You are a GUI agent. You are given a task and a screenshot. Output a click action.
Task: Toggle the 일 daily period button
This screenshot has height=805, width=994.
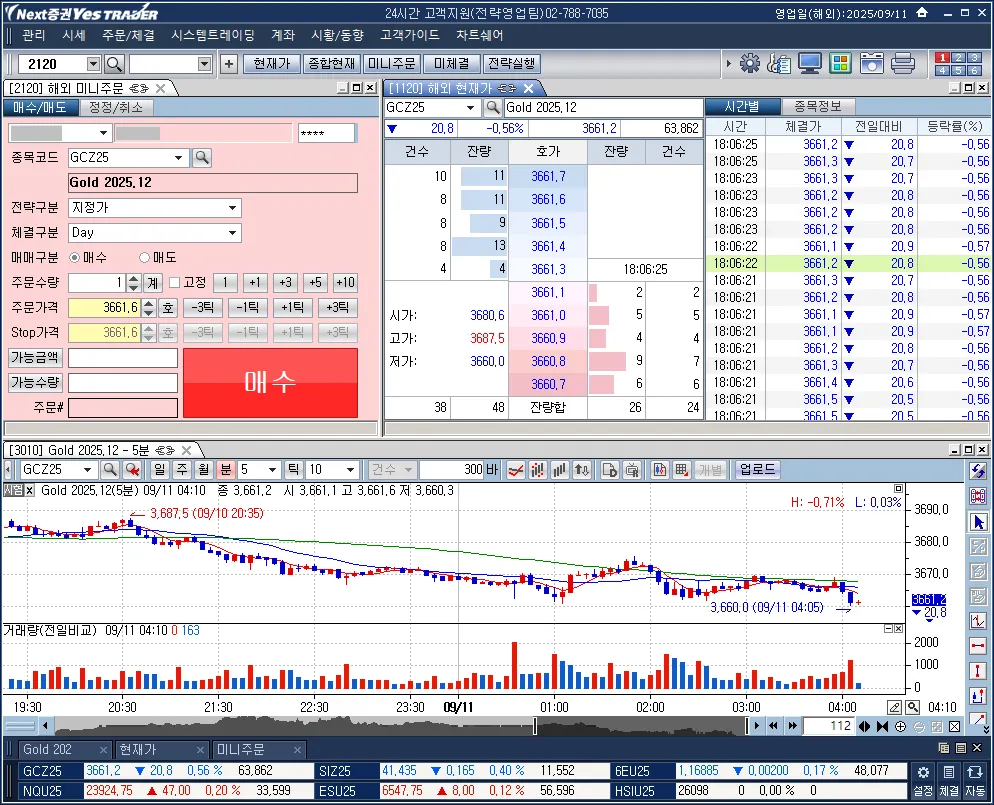click(159, 470)
